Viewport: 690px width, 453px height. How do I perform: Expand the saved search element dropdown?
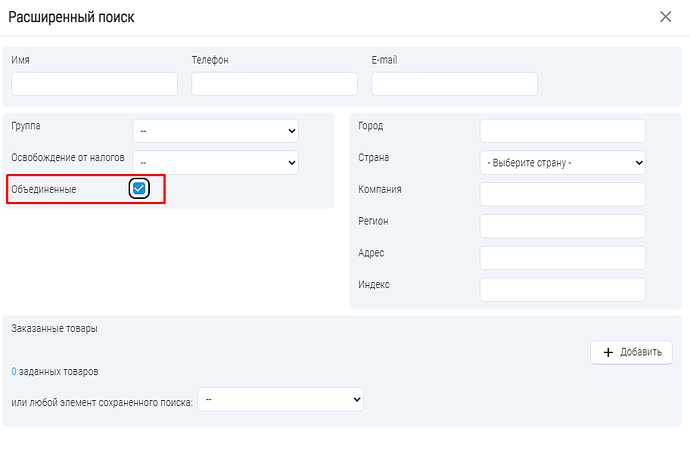click(x=281, y=399)
